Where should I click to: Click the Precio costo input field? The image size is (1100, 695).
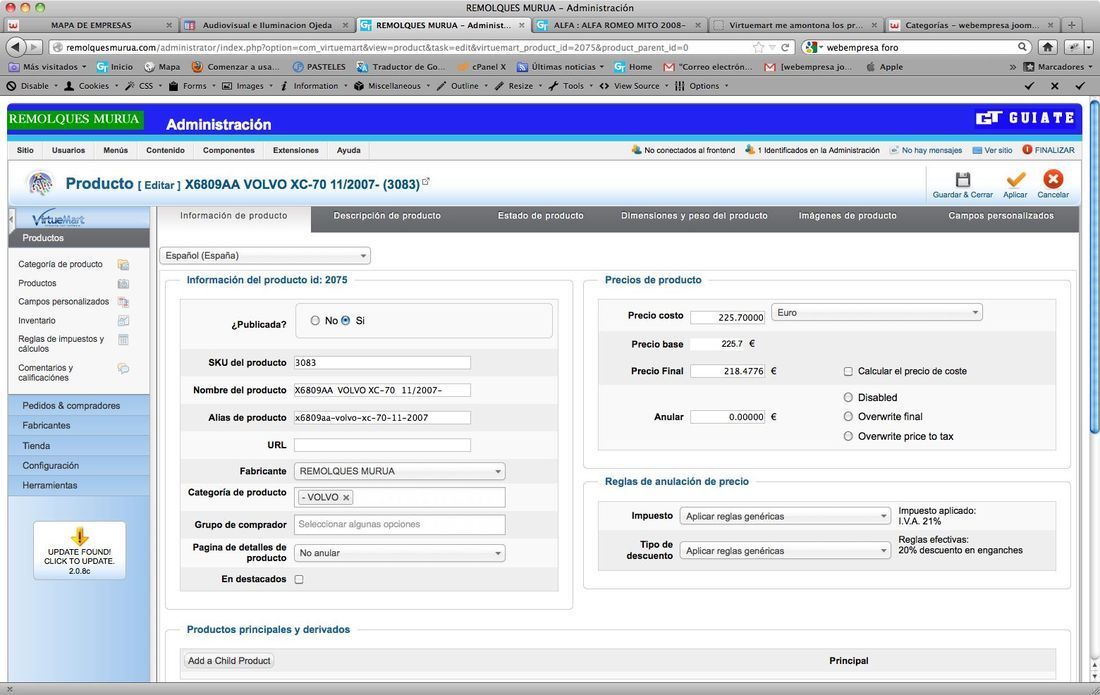tap(727, 318)
